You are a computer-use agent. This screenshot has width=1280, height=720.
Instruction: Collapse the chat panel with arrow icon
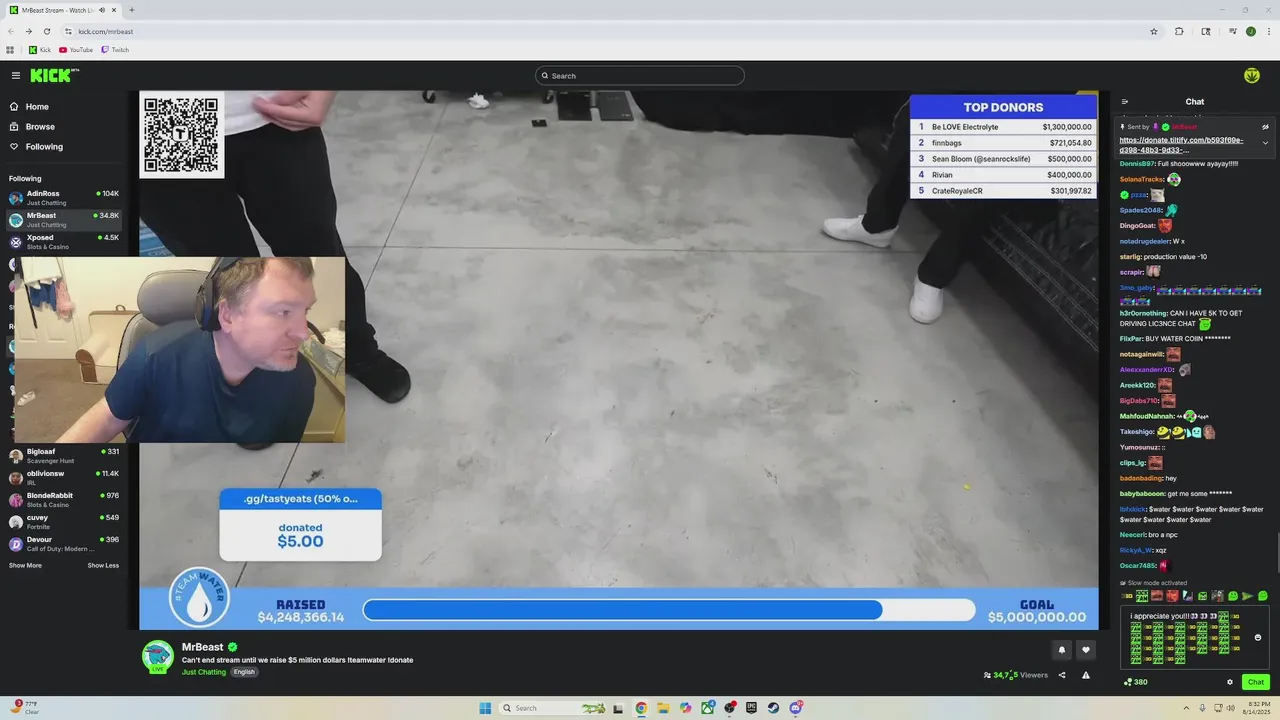tap(1125, 101)
